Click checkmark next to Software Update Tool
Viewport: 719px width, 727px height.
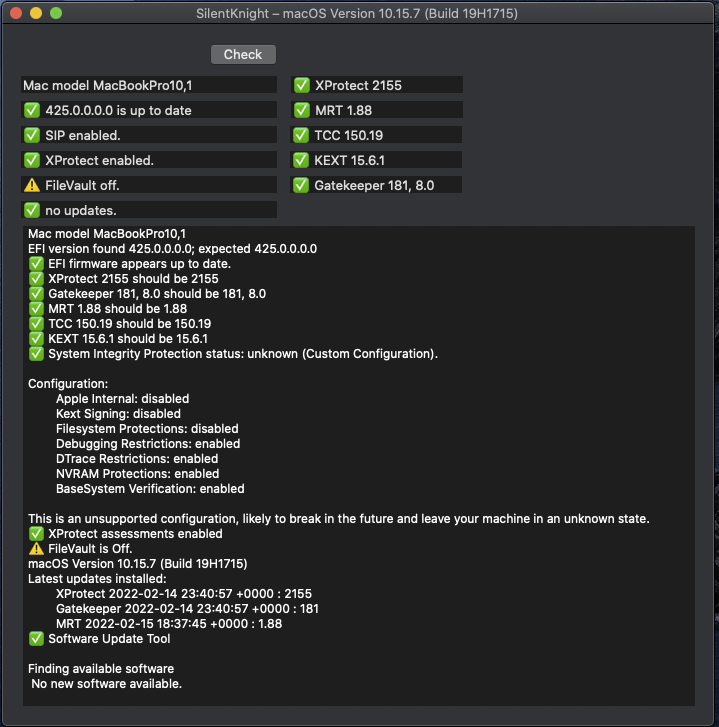[36, 639]
